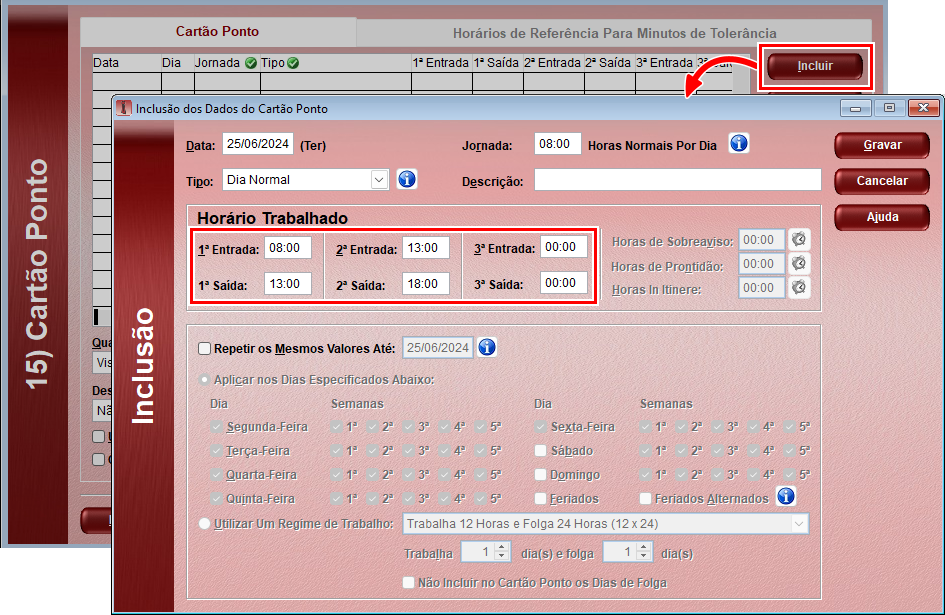Viewport: 945px width, 615px height.
Task: Click green check icon next to Tipo column
Action: click(x=293, y=63)
